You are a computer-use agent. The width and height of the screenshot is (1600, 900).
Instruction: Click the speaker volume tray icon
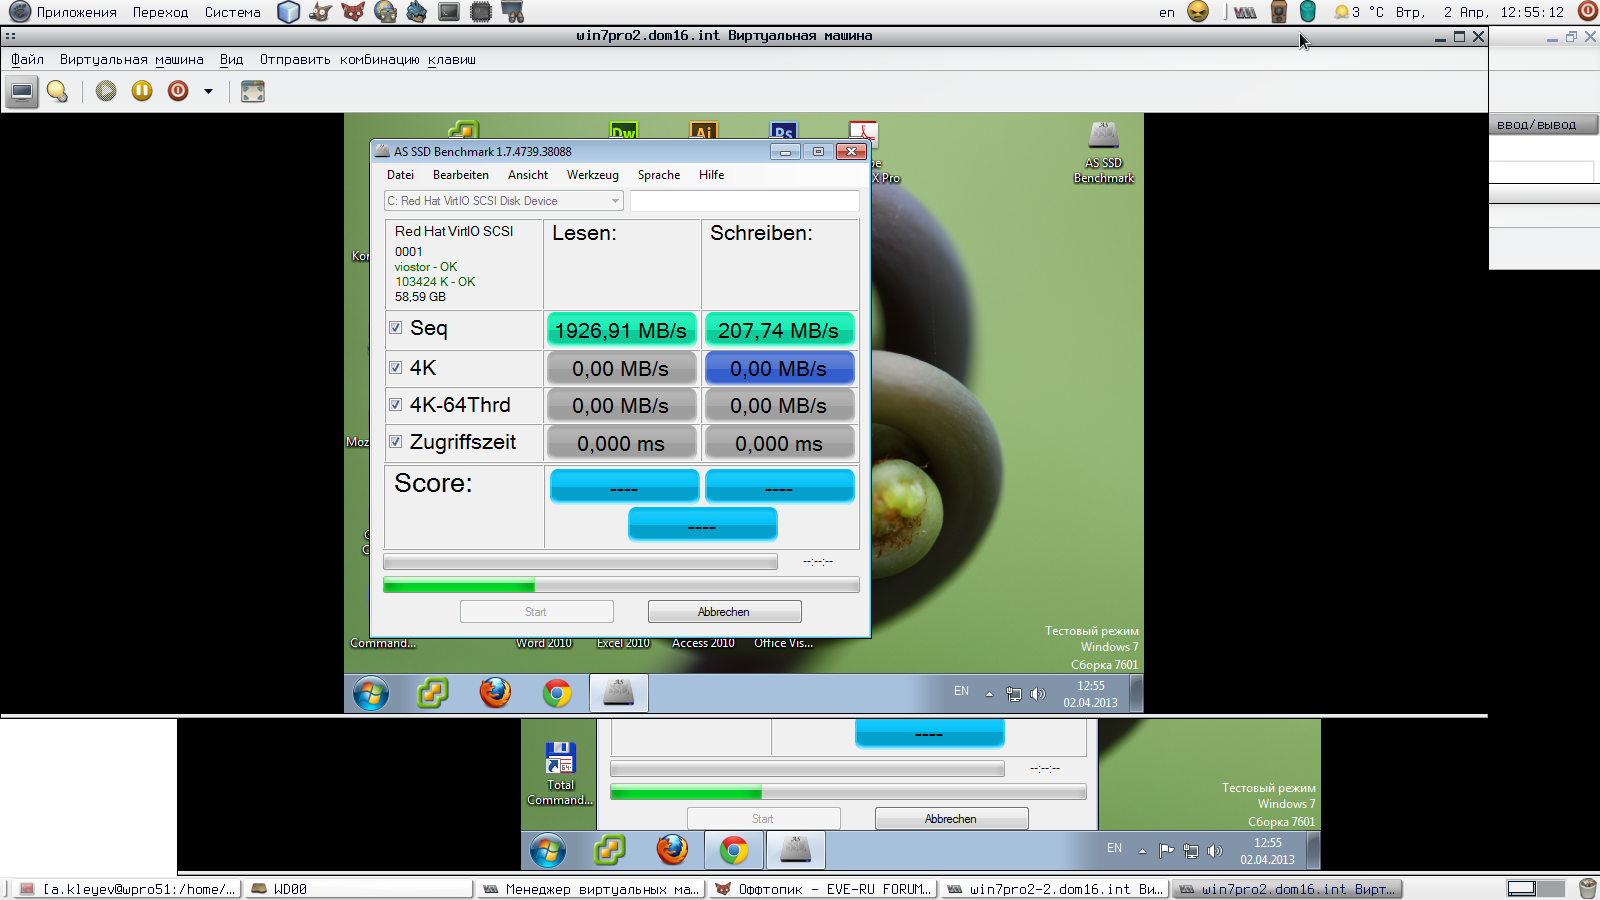[x=1038, y=694]
